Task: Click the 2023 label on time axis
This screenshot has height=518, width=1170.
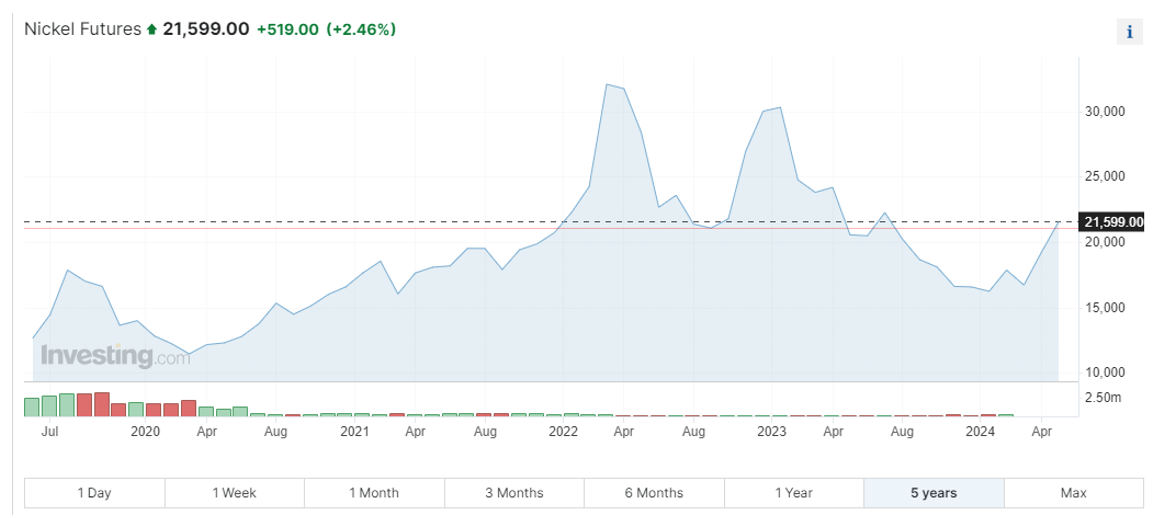Action: coord(771,432)
